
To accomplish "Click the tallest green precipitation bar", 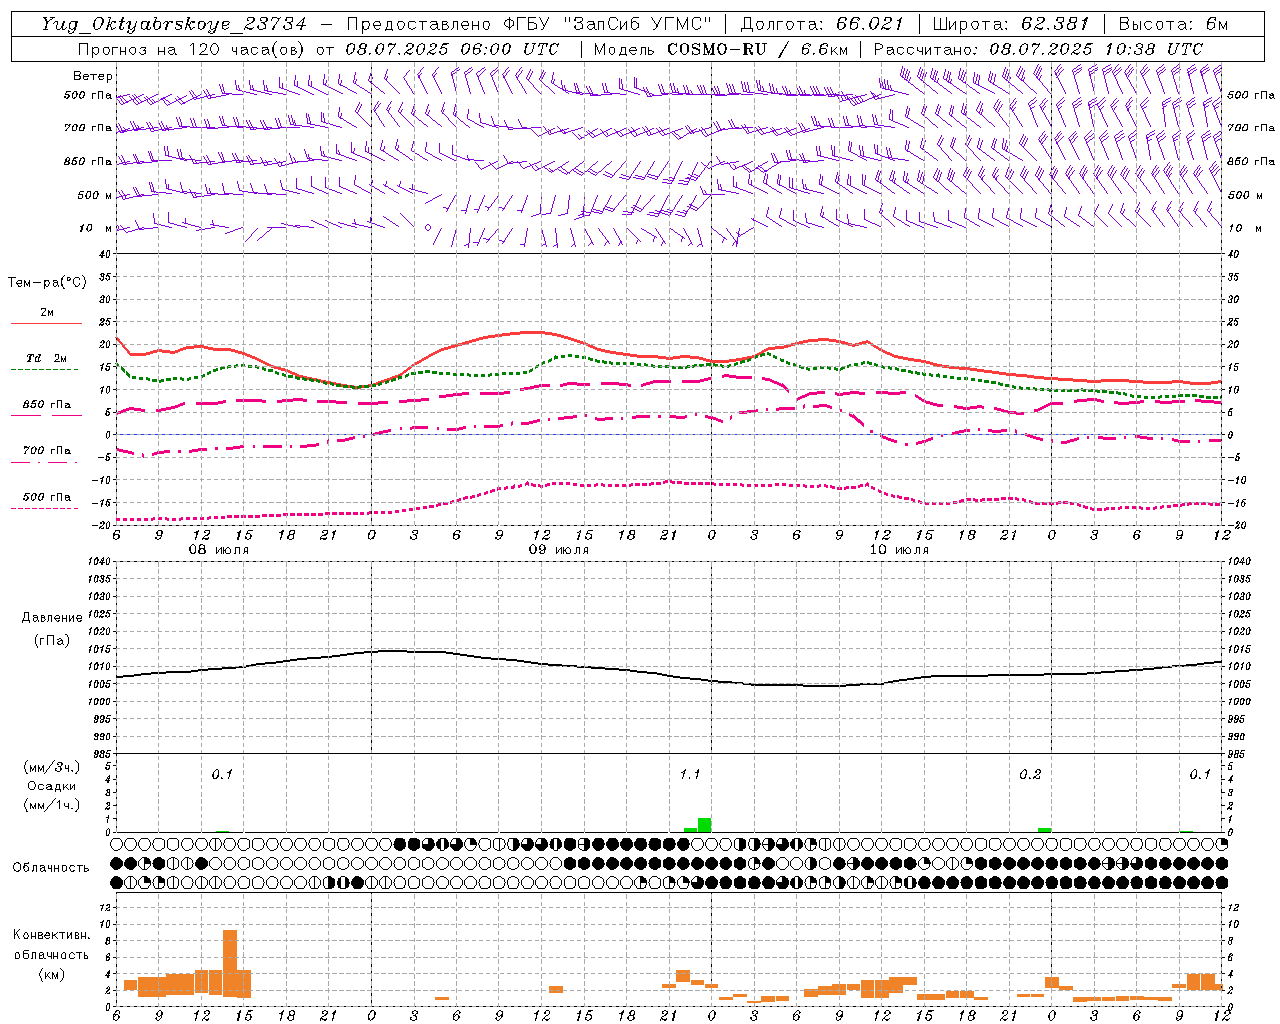I will (705, 825).
